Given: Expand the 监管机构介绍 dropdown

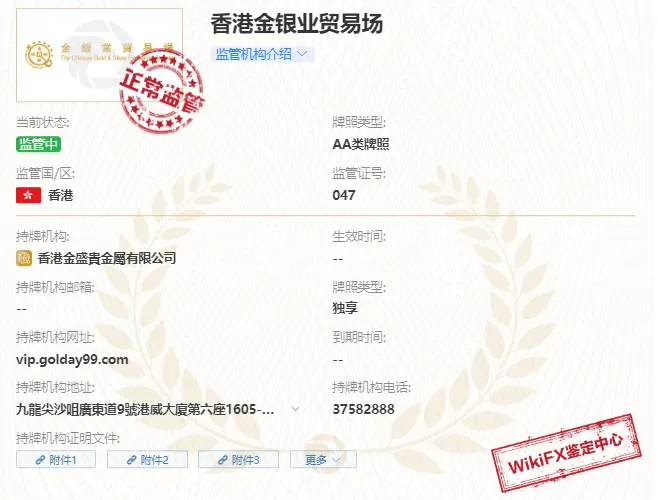Looking at the screenshot, I should click(x=262, y=54).
